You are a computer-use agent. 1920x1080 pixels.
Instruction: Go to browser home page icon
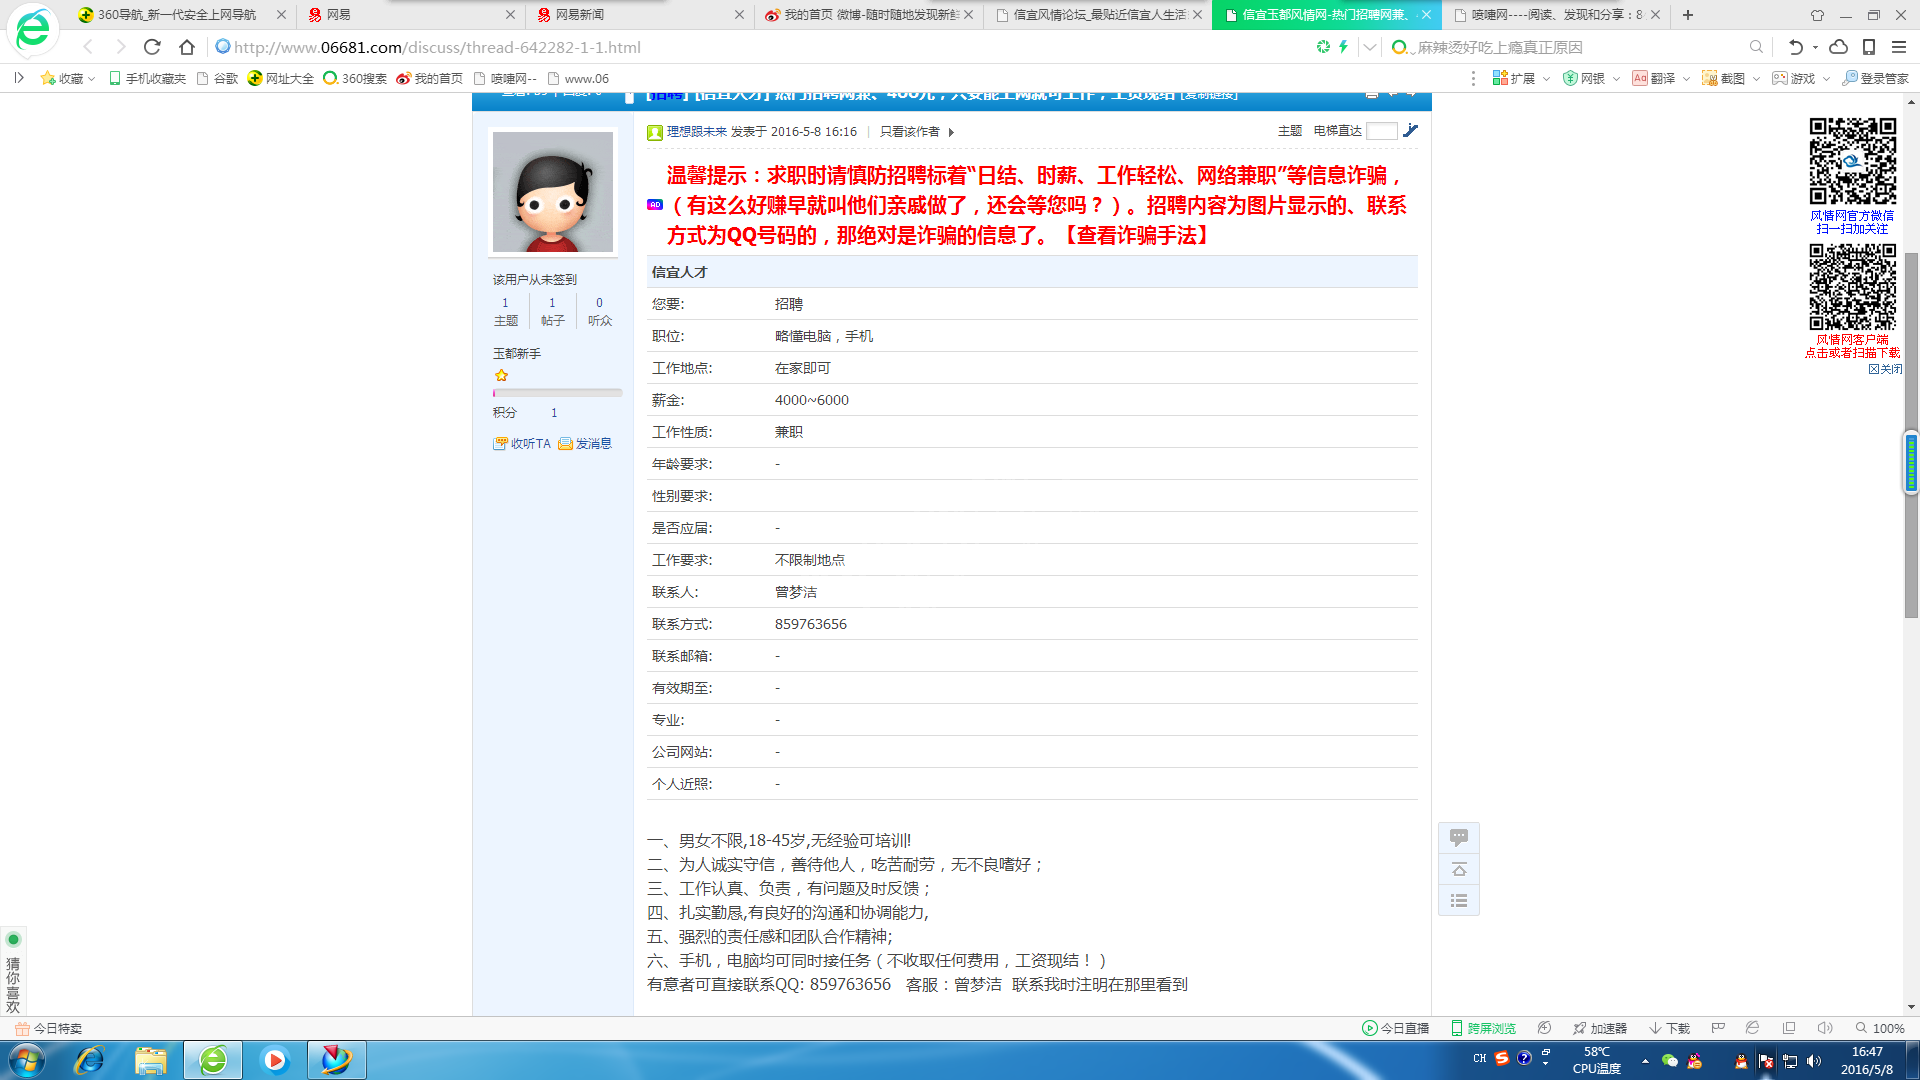pos(187,47)
